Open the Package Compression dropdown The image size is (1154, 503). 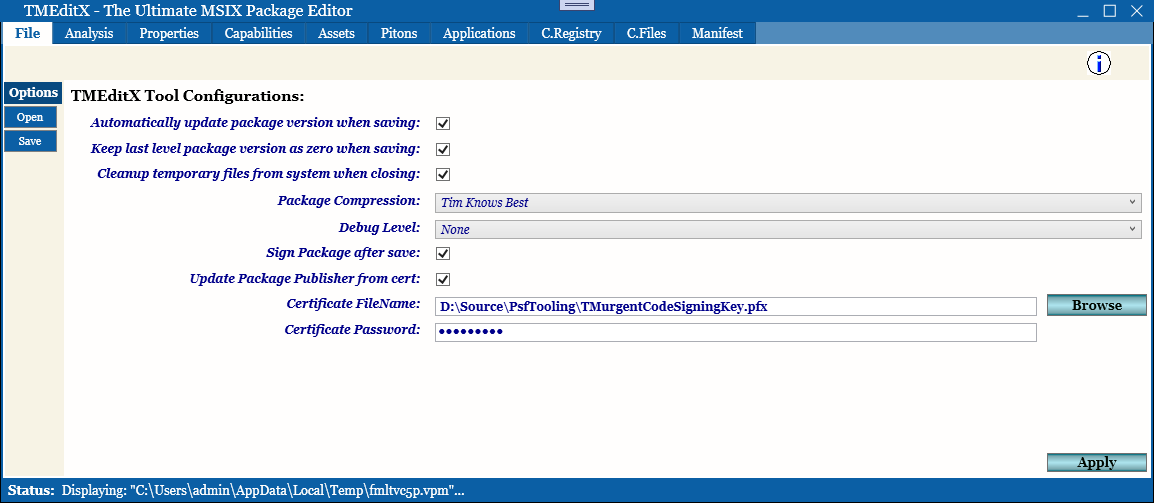click(788, 203)
